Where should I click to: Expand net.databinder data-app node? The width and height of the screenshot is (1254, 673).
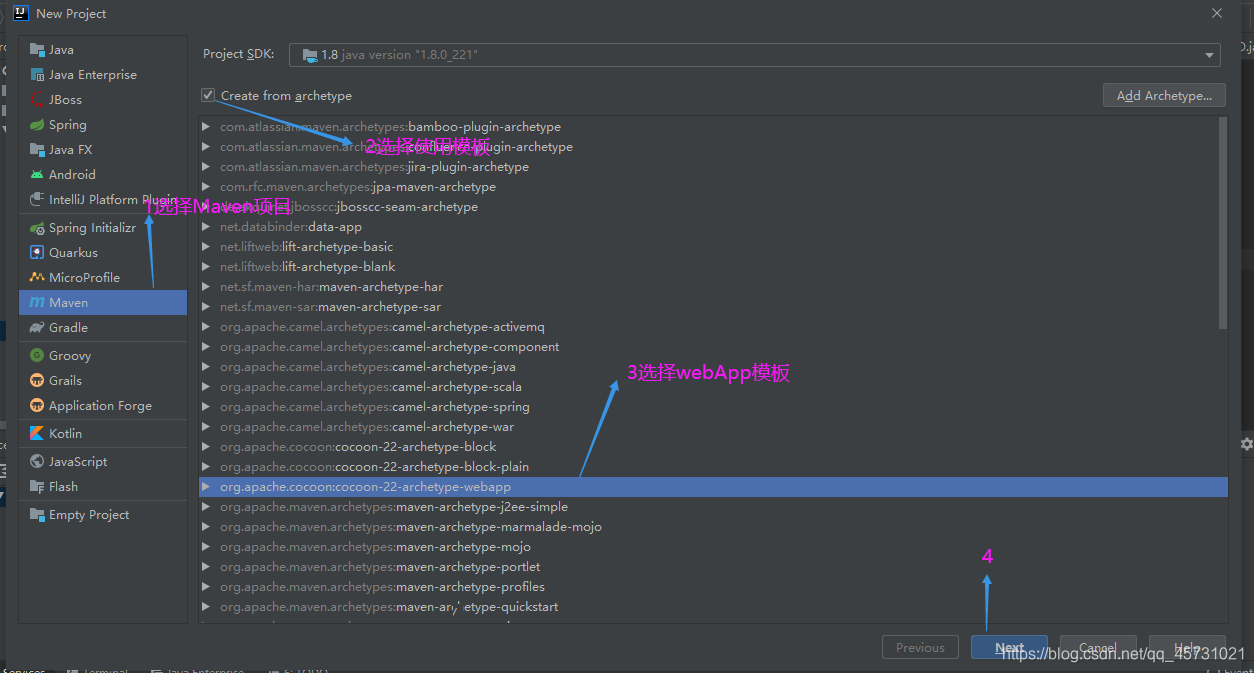(x=206, y=227)
